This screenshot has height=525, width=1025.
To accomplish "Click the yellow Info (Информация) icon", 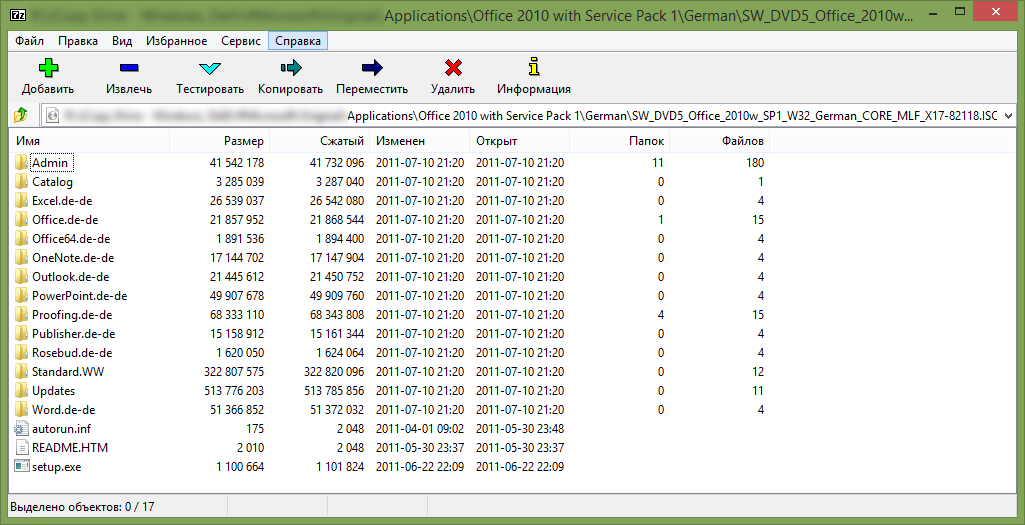I will coord(534,67).
